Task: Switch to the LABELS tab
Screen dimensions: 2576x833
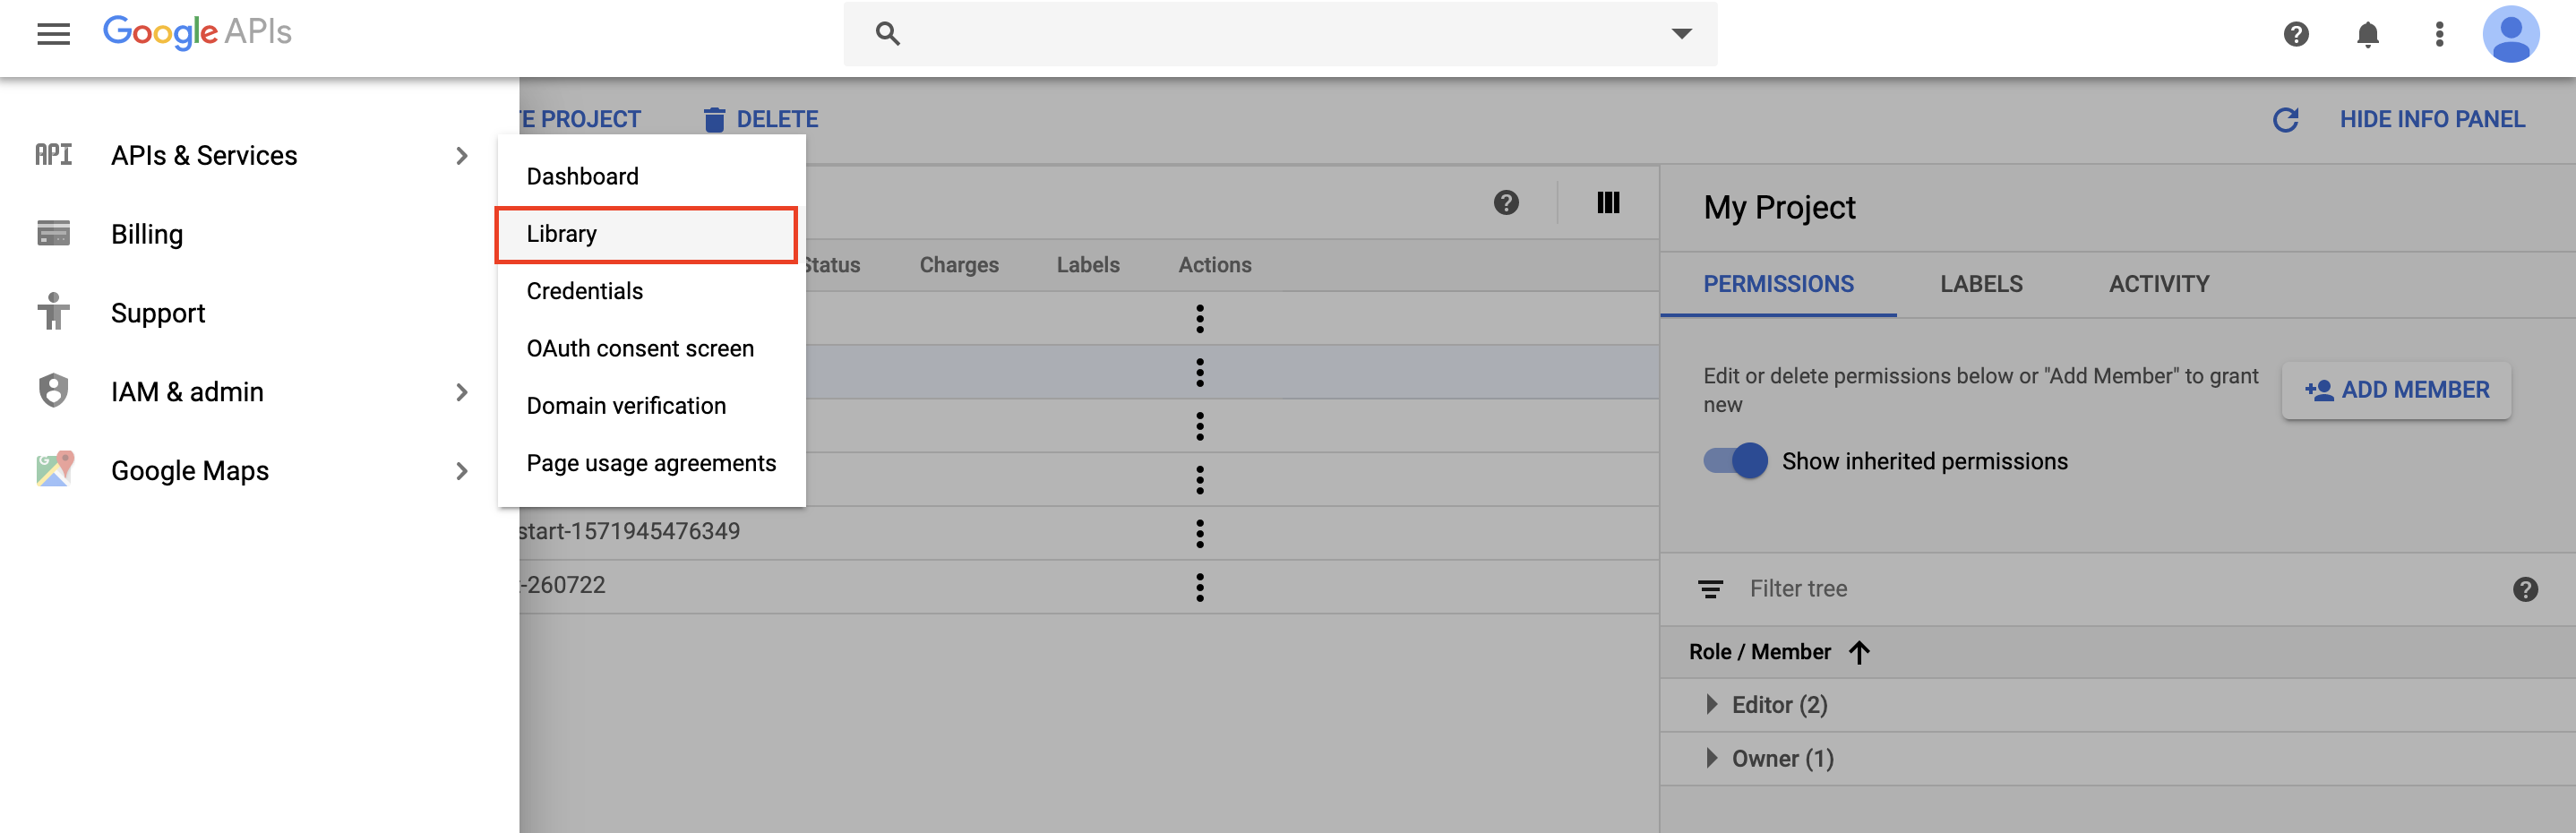Action: (x=1981, y=285)
